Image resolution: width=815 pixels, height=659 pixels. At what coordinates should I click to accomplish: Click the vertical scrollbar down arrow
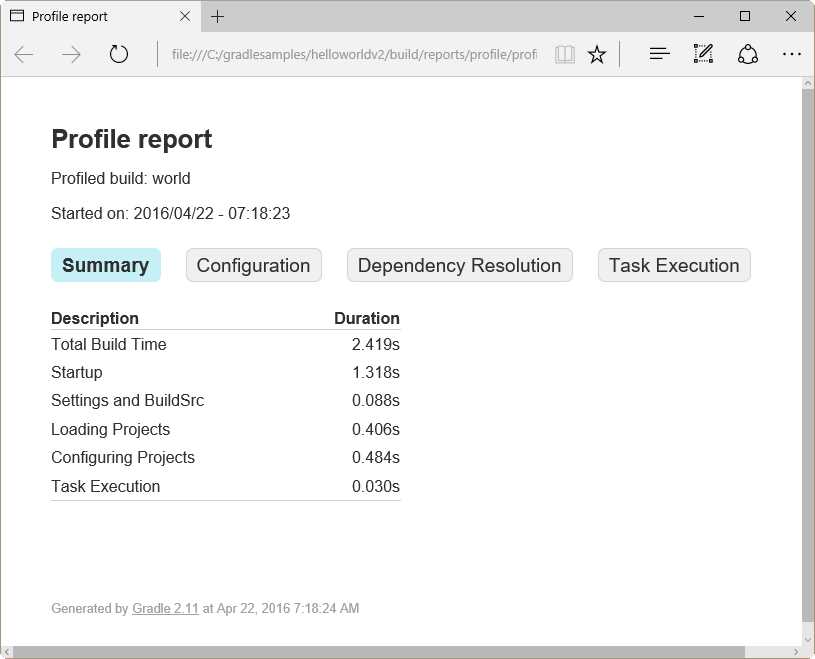pyautogui.click(x=807, y=640)
